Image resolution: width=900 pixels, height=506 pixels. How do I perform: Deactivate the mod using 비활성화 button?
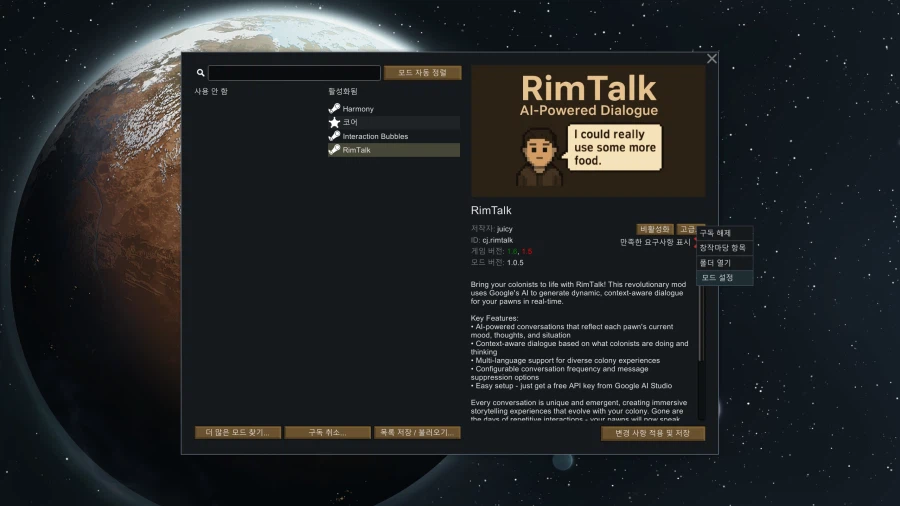click(654, 229)
